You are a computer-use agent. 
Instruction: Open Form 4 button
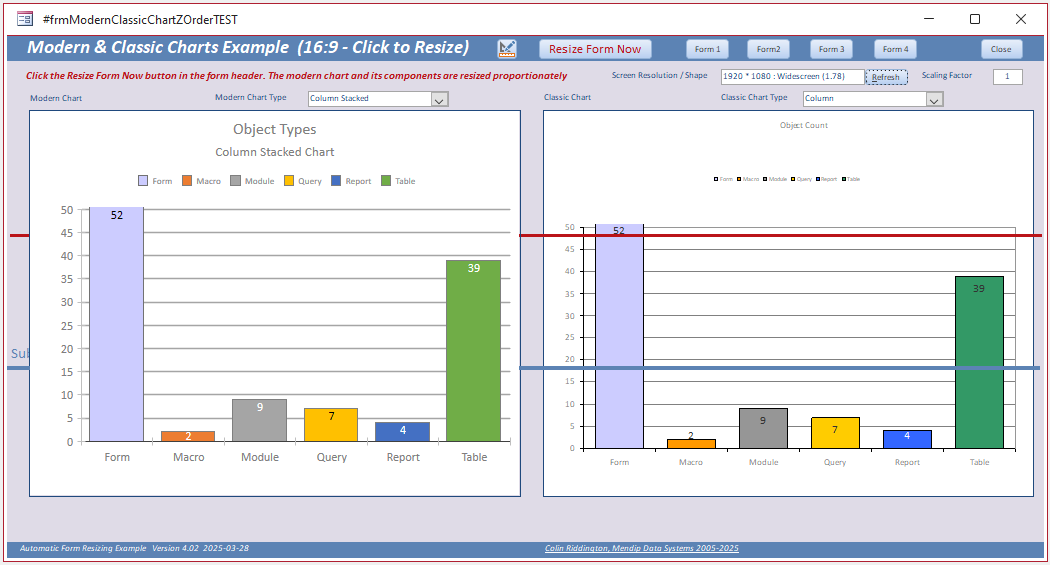[x=895, y=49]
